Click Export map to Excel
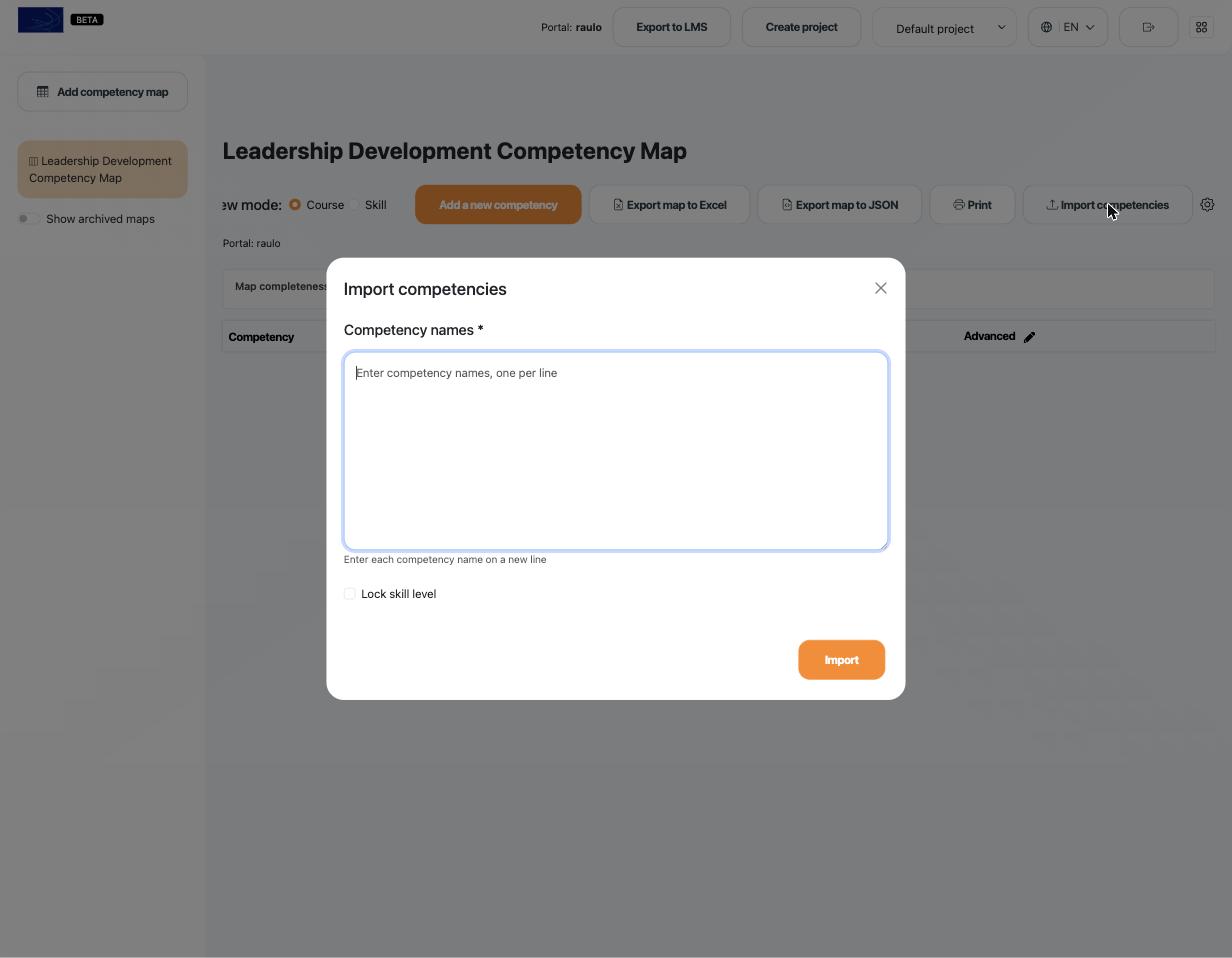Viewport: 1232px width, 958px height. click(669, 205)
